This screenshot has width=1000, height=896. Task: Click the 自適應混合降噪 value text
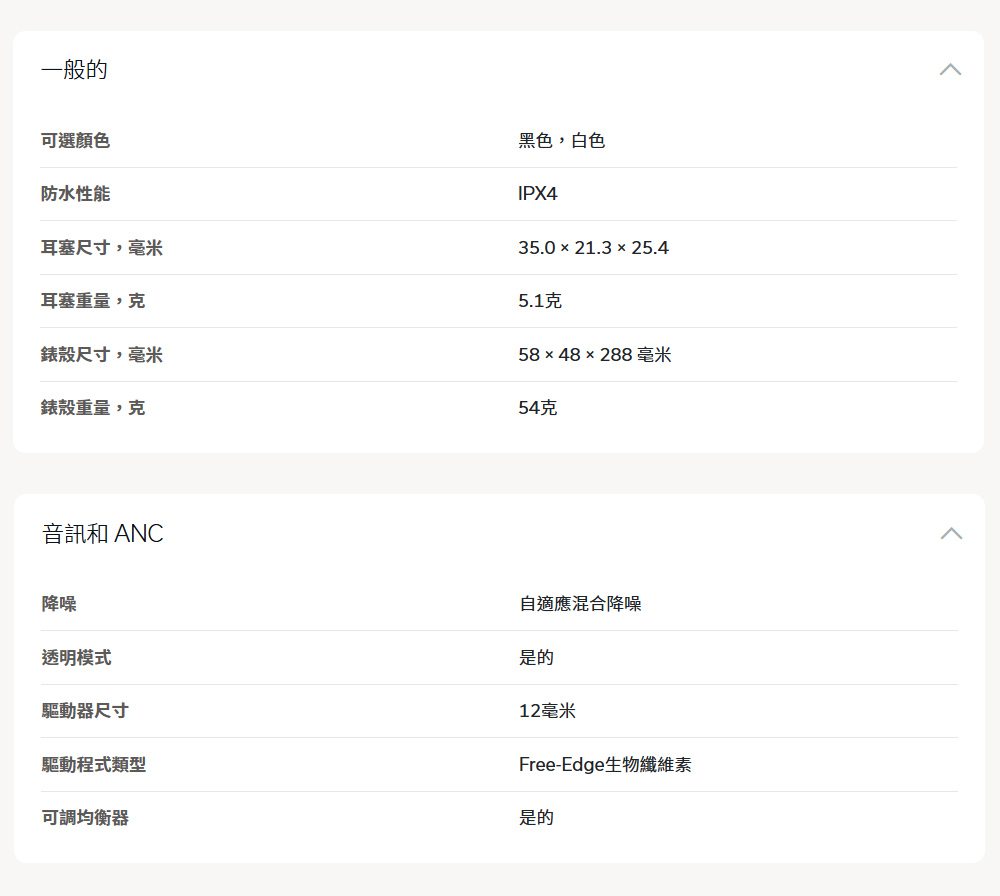point(580,604)
